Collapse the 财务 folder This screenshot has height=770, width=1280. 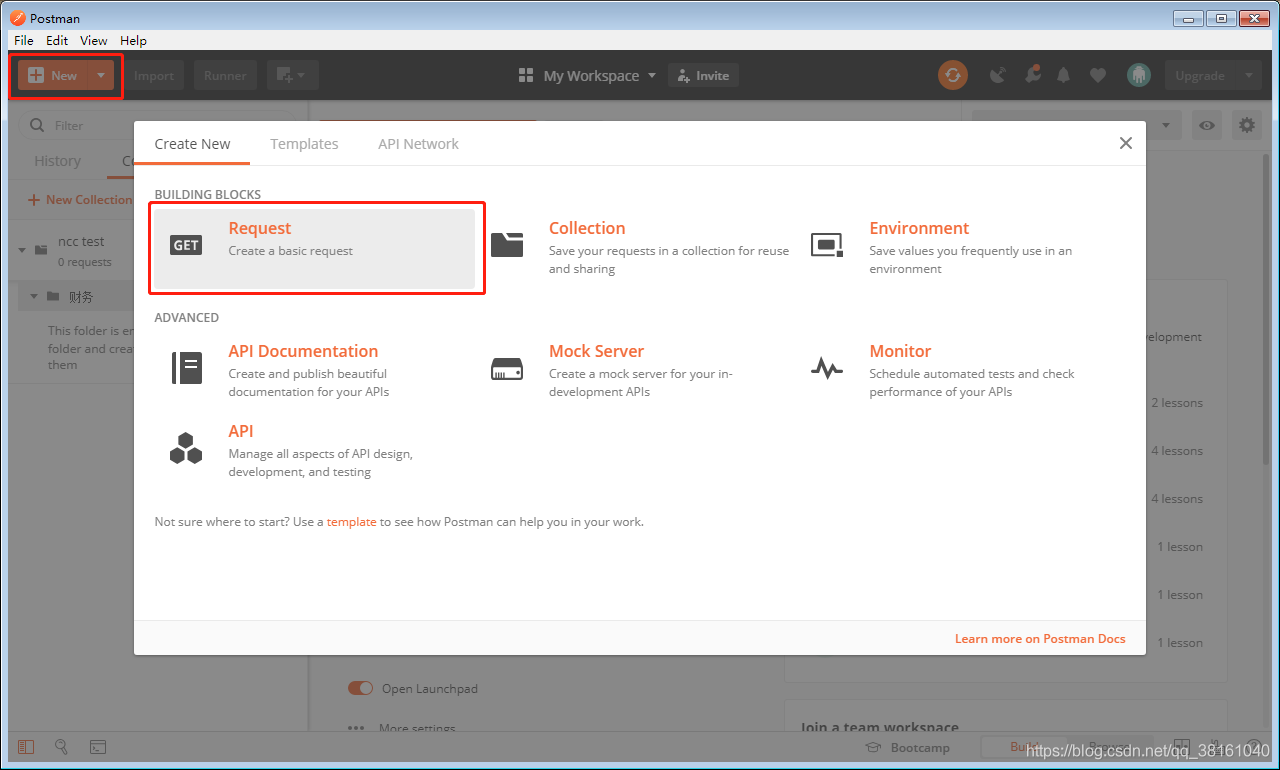(x=34, y=296)
